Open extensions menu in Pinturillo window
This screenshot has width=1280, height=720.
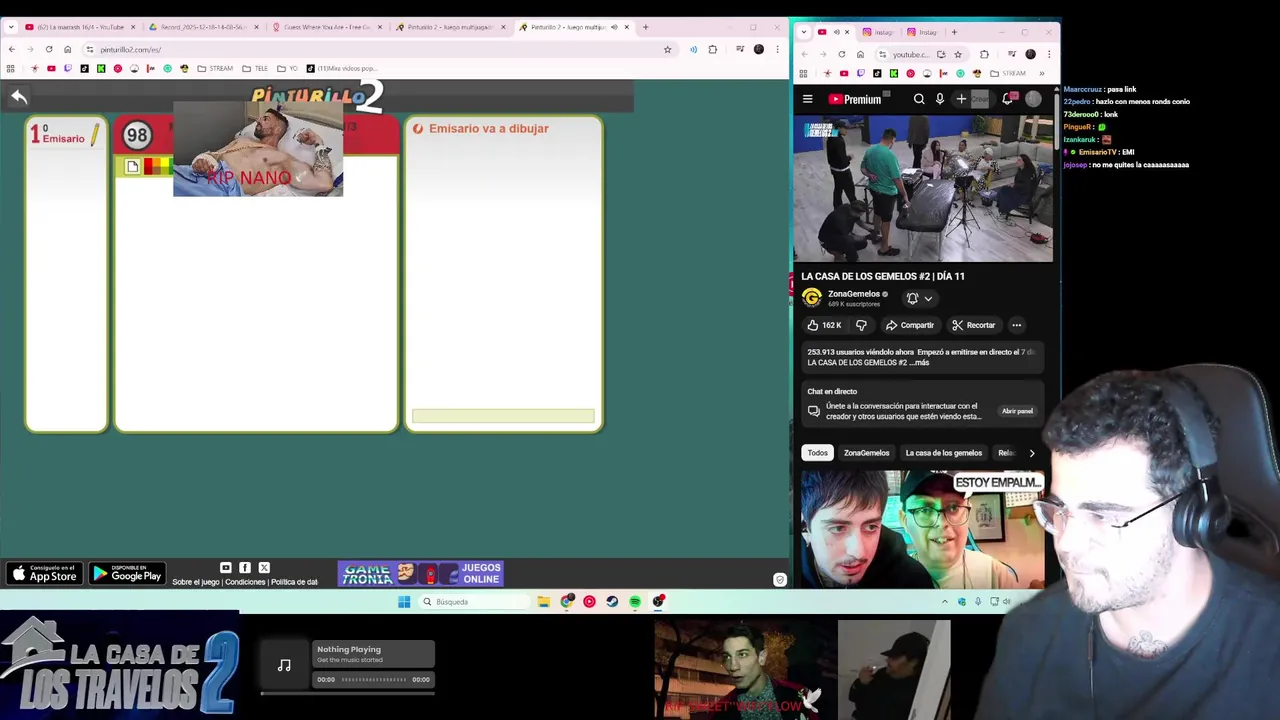(712, 49)
